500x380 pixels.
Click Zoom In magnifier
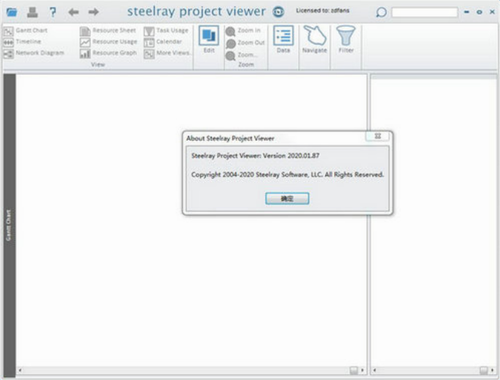[x=243, y=31]
